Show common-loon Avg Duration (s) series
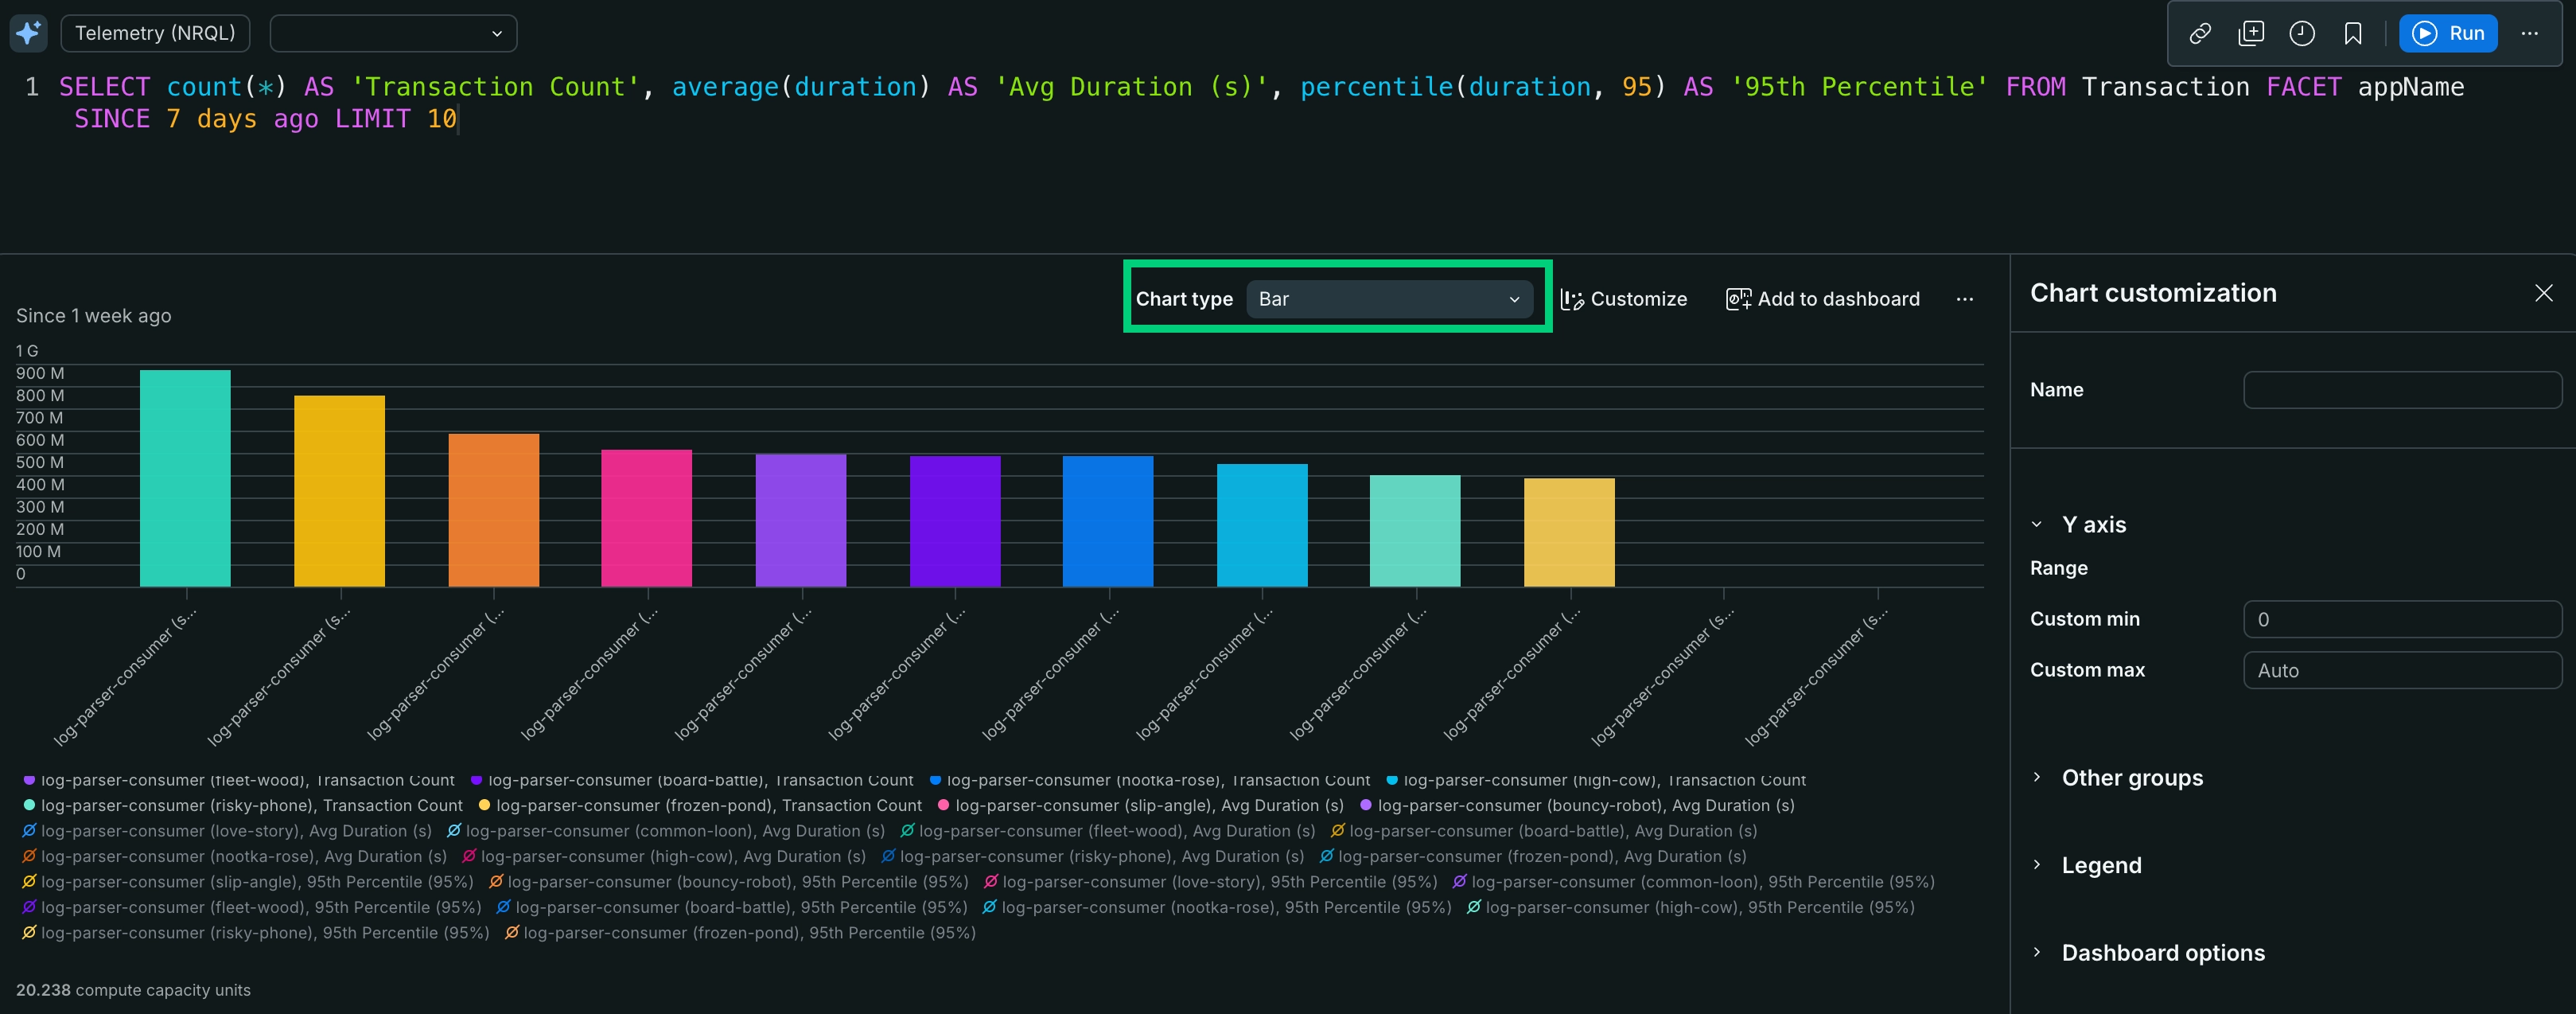Screen dimensions: 2576x1014 pos(666,831)
